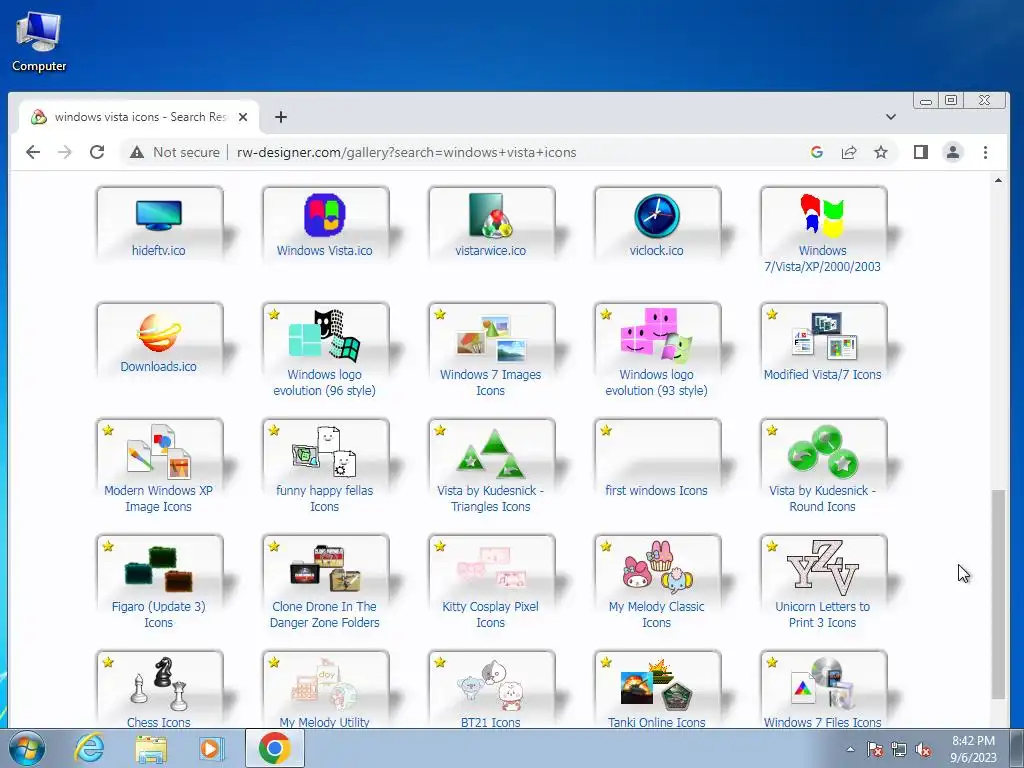Click the 'Modified Vista/7 Icons' text link
1024x768 pixels.
[x=822, y=375]
